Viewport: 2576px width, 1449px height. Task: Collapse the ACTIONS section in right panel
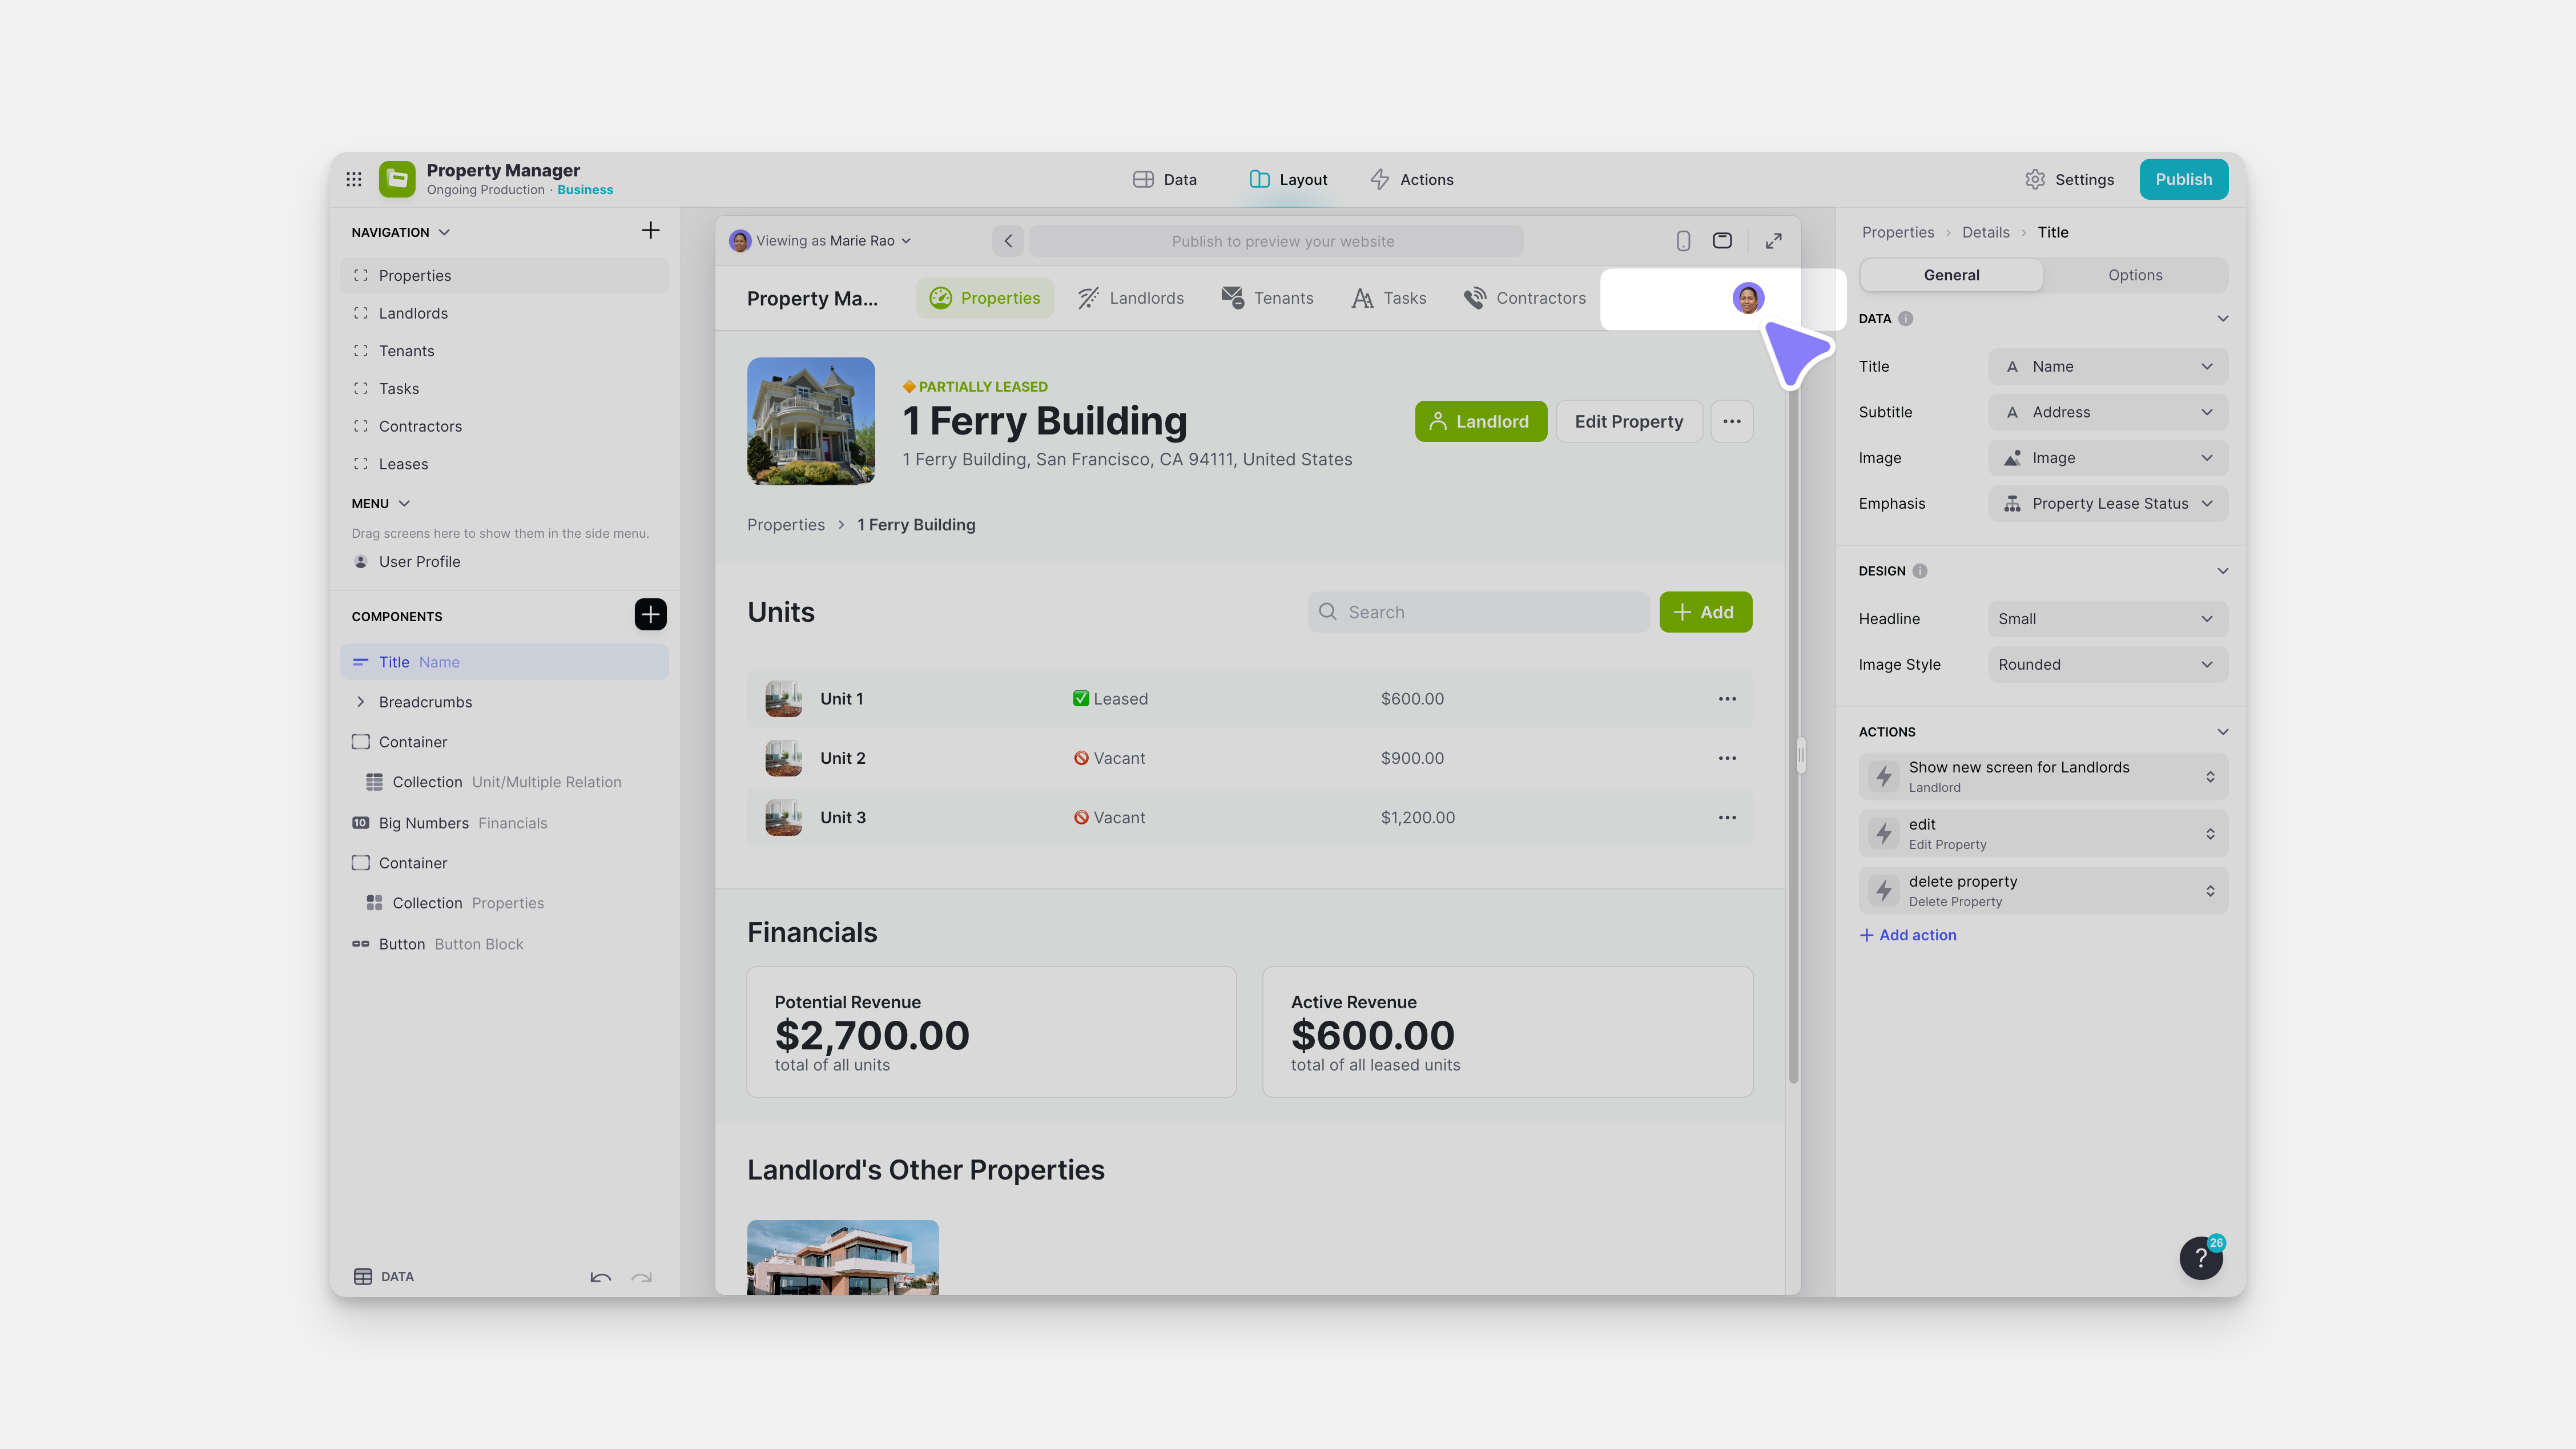pos(2223,731)
